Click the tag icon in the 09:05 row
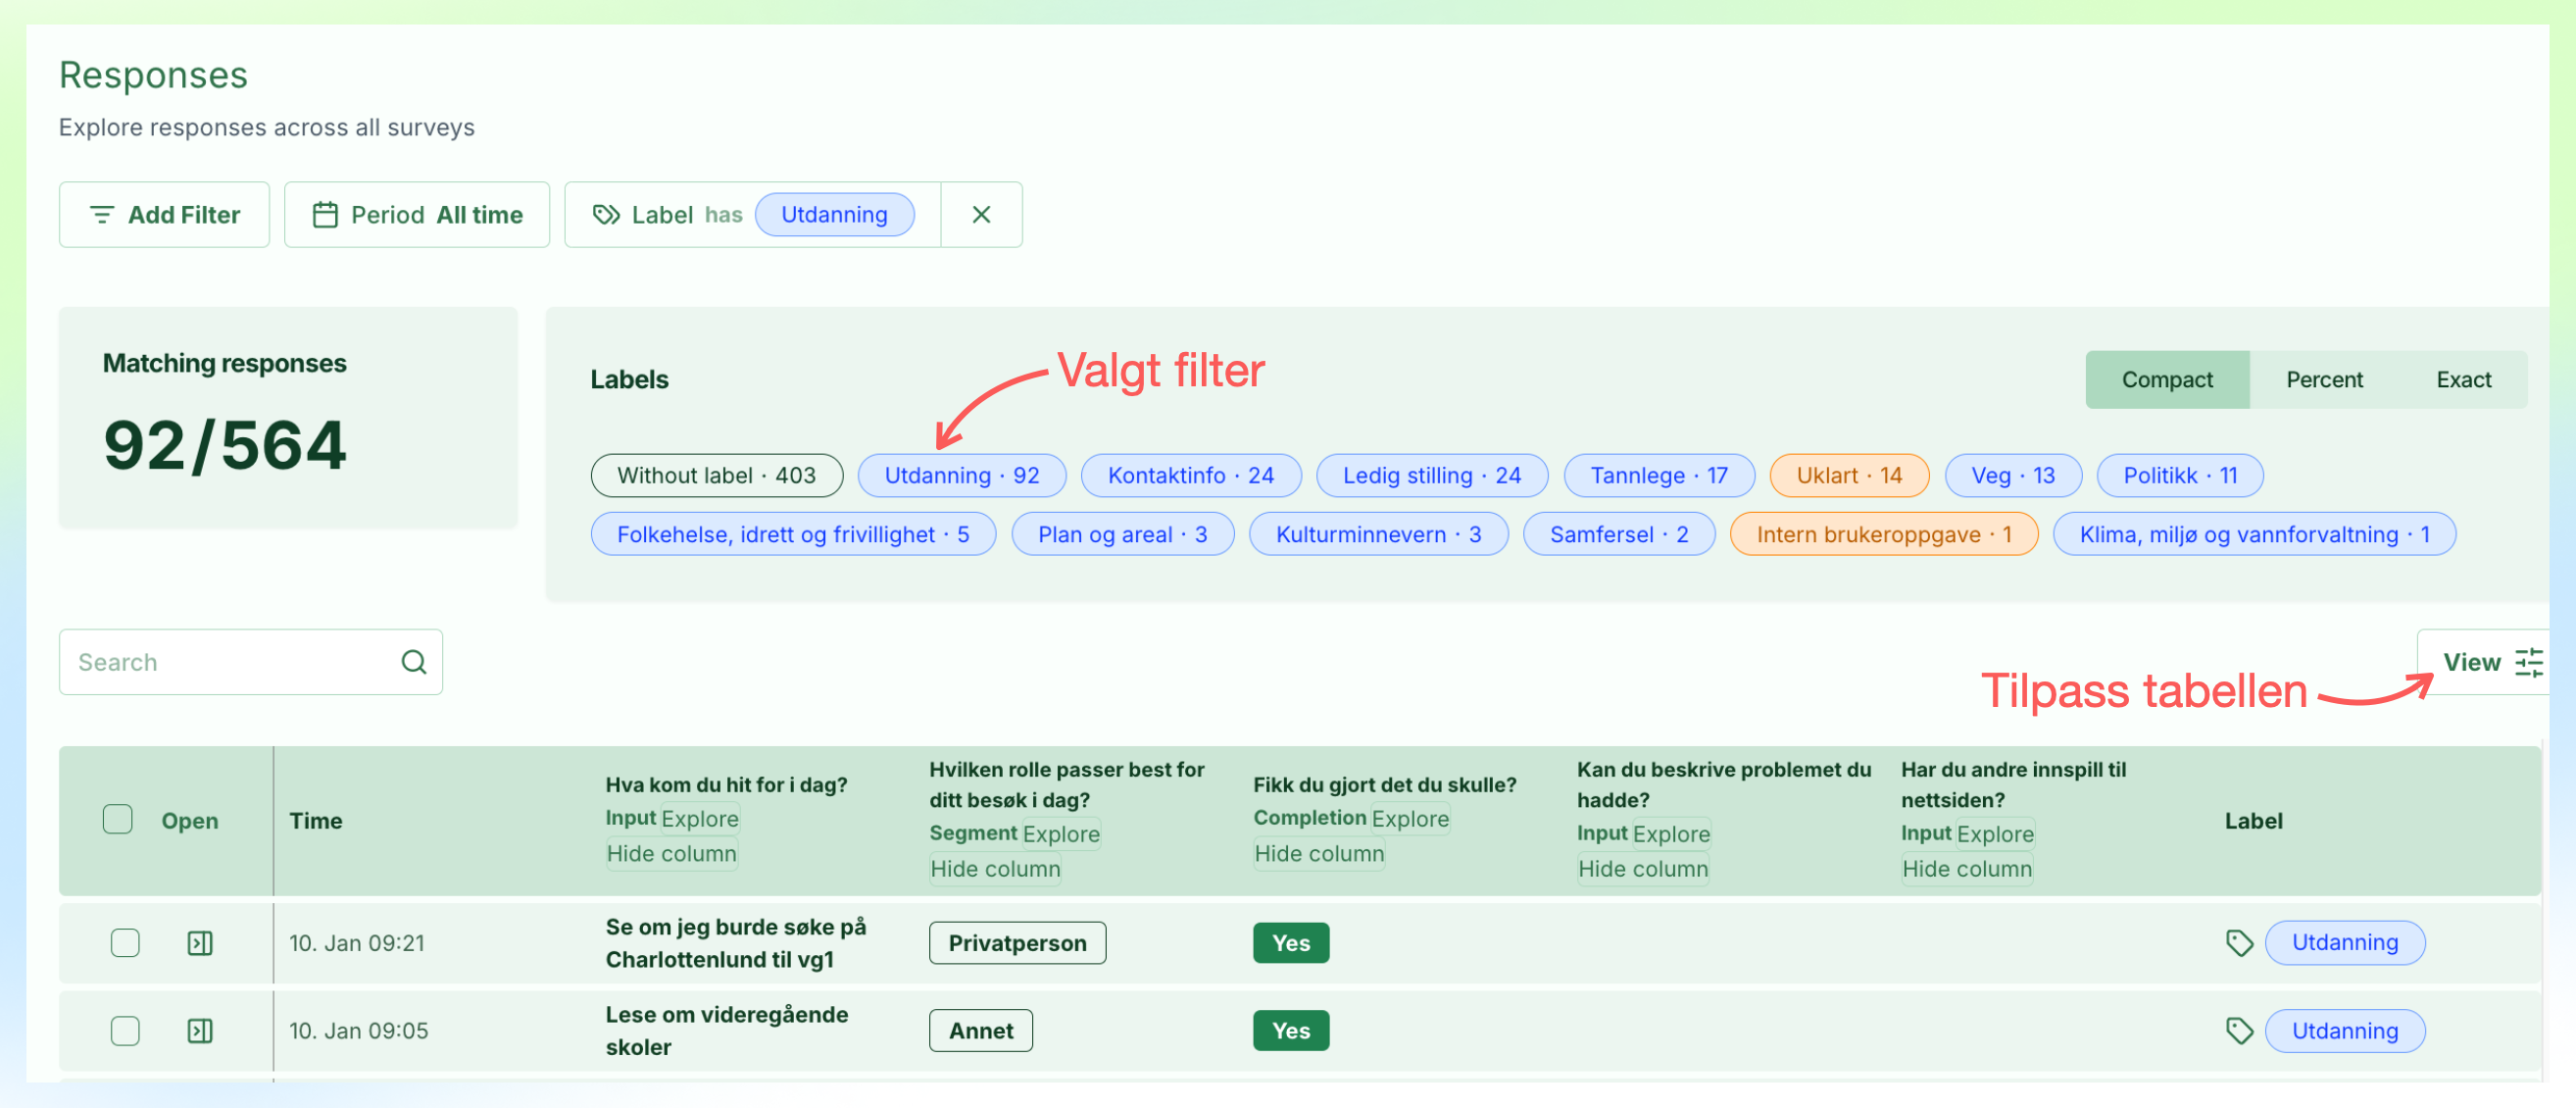Screen dimensions: 2576x1108 point(2239,1031)
